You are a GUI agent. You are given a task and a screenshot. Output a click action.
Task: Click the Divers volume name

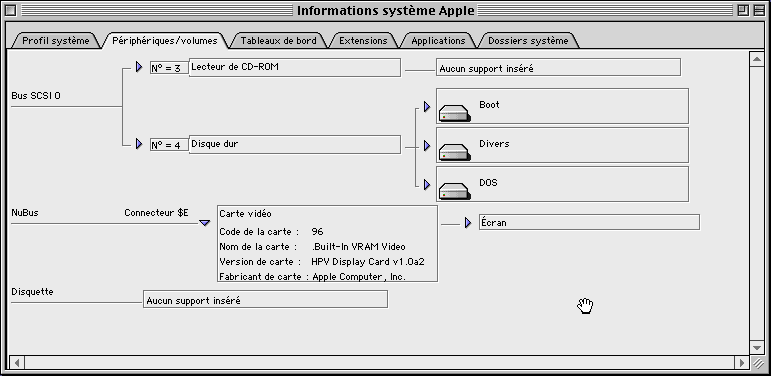tap(494, 144)
